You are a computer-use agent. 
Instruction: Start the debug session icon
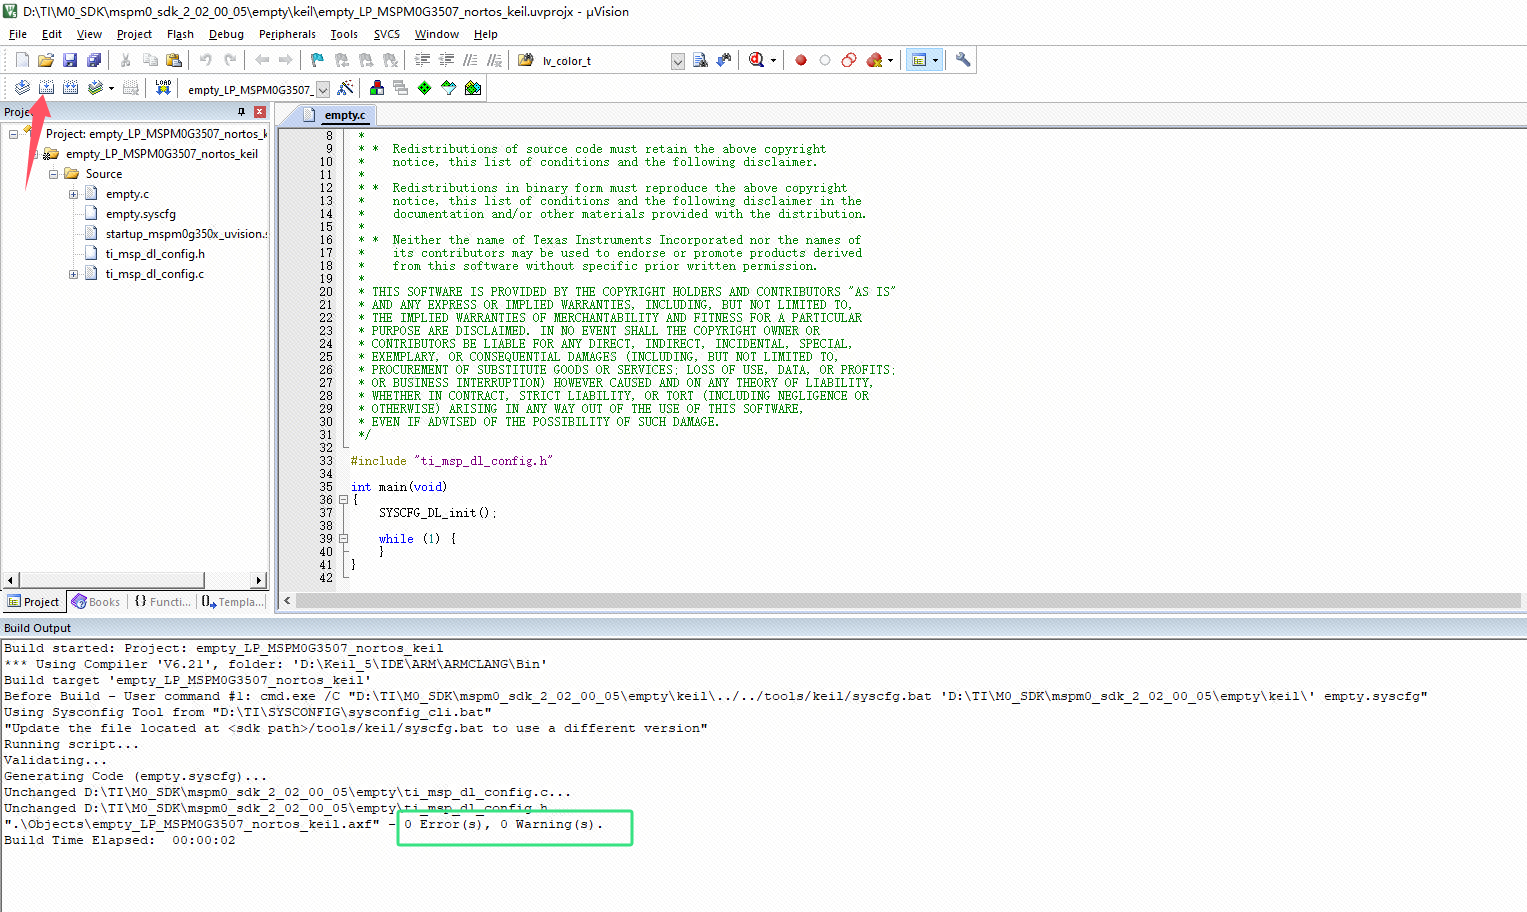[x=757, y=60]
